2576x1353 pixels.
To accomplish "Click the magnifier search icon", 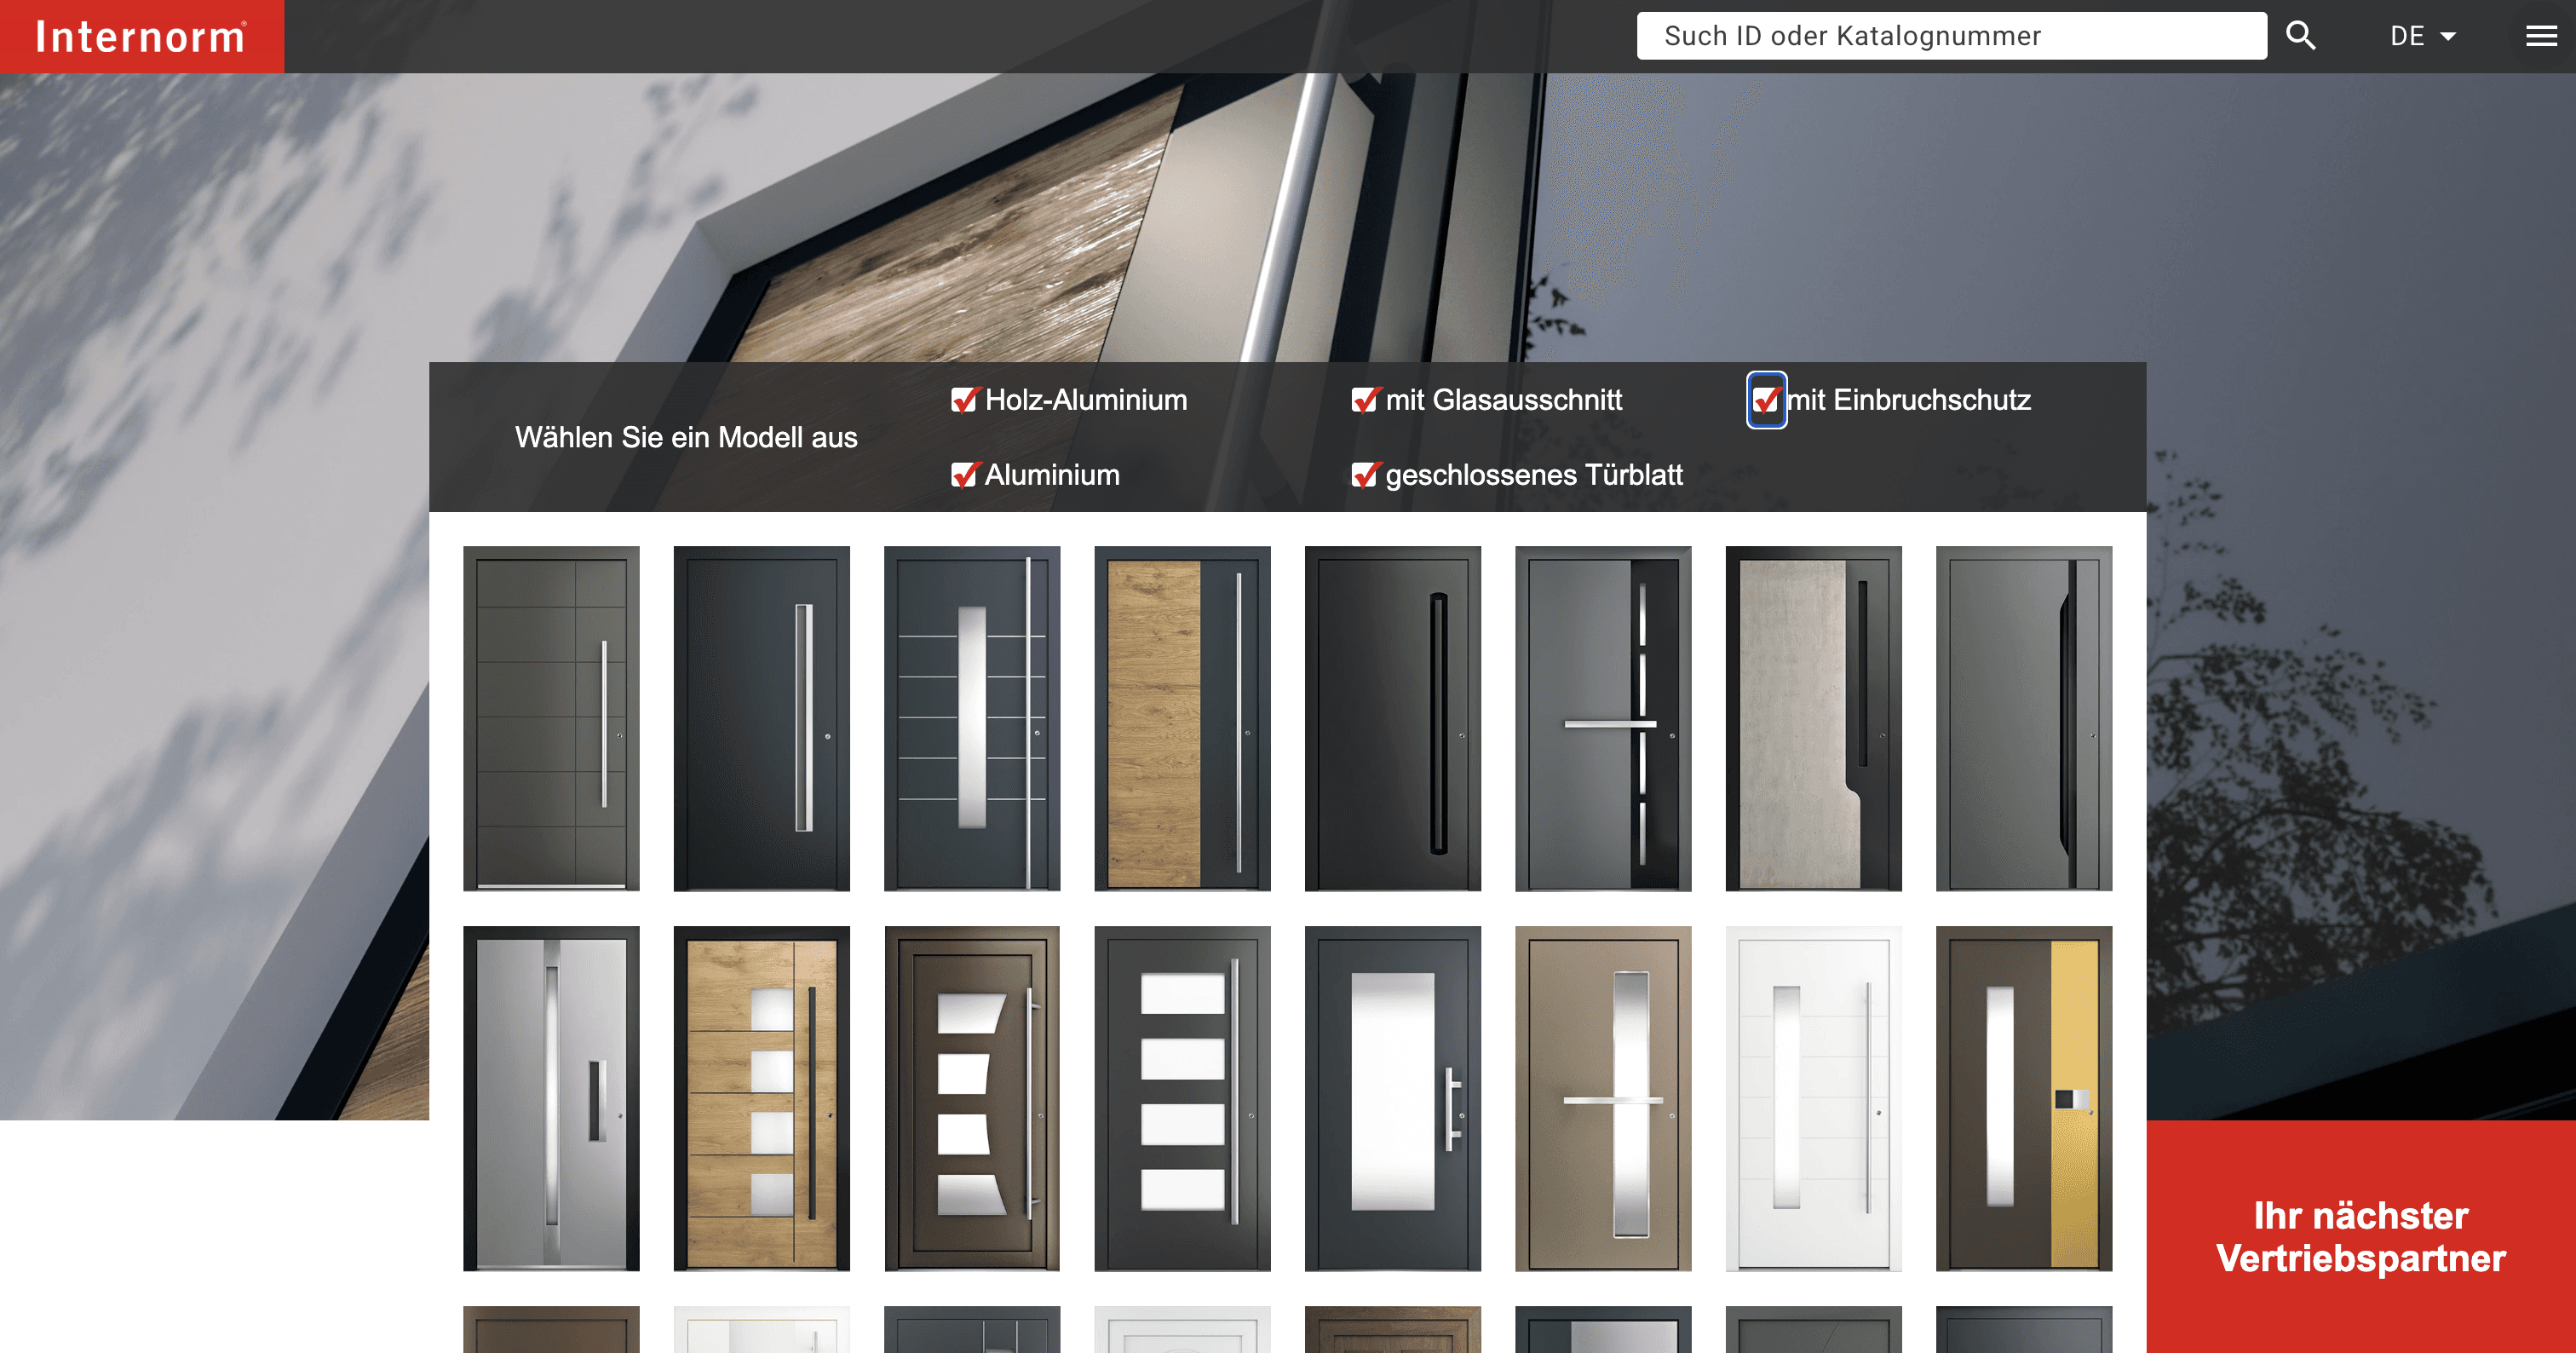I will tap(2300, 36).
